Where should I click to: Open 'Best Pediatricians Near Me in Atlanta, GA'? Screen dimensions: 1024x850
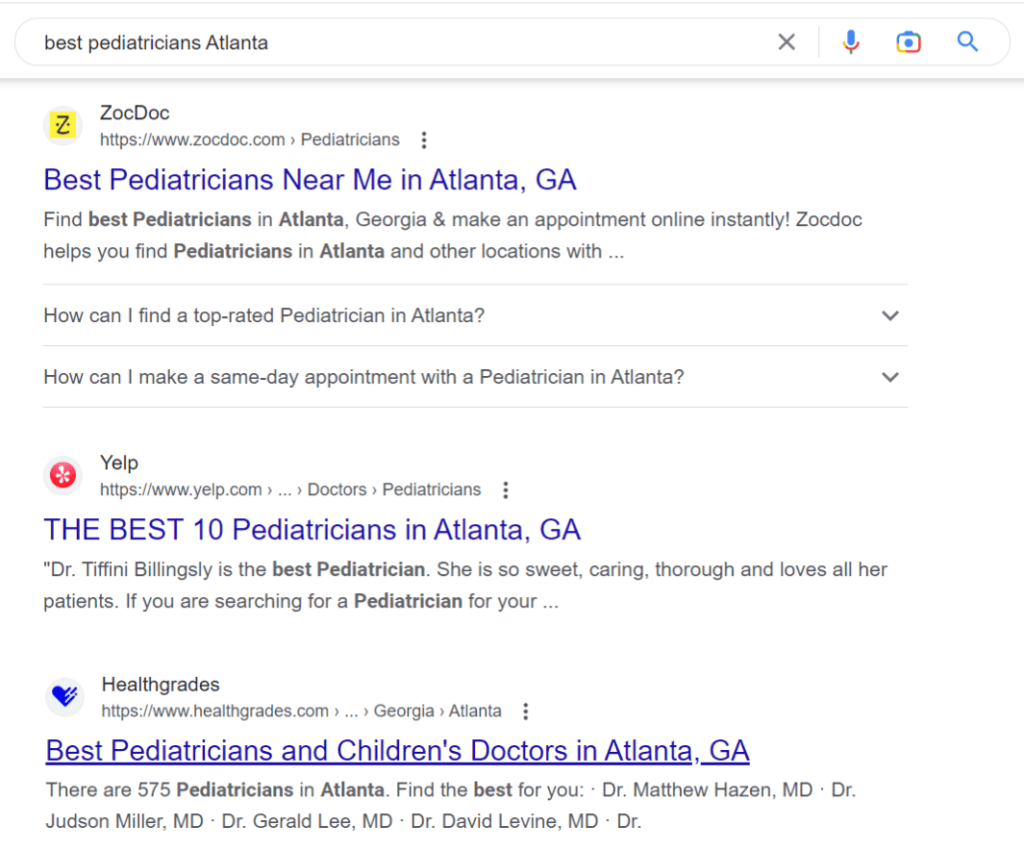coord(309,179)
